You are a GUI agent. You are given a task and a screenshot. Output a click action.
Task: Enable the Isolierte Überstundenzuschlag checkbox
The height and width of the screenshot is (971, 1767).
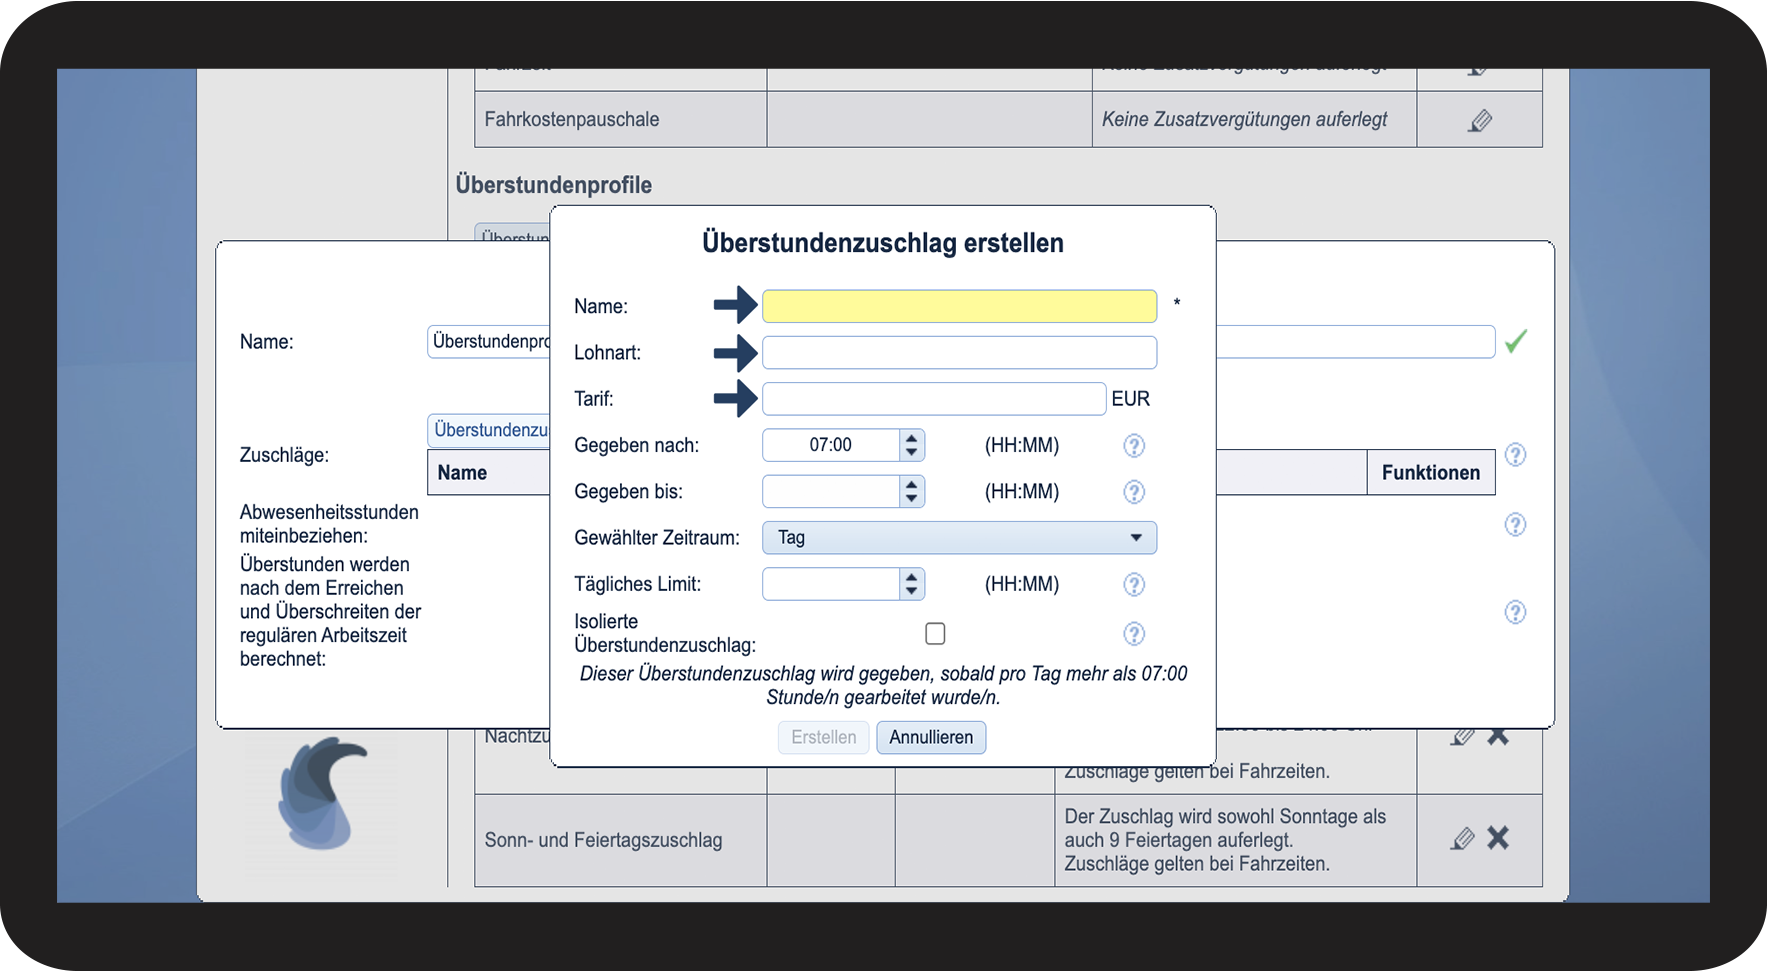coord(935,634)
